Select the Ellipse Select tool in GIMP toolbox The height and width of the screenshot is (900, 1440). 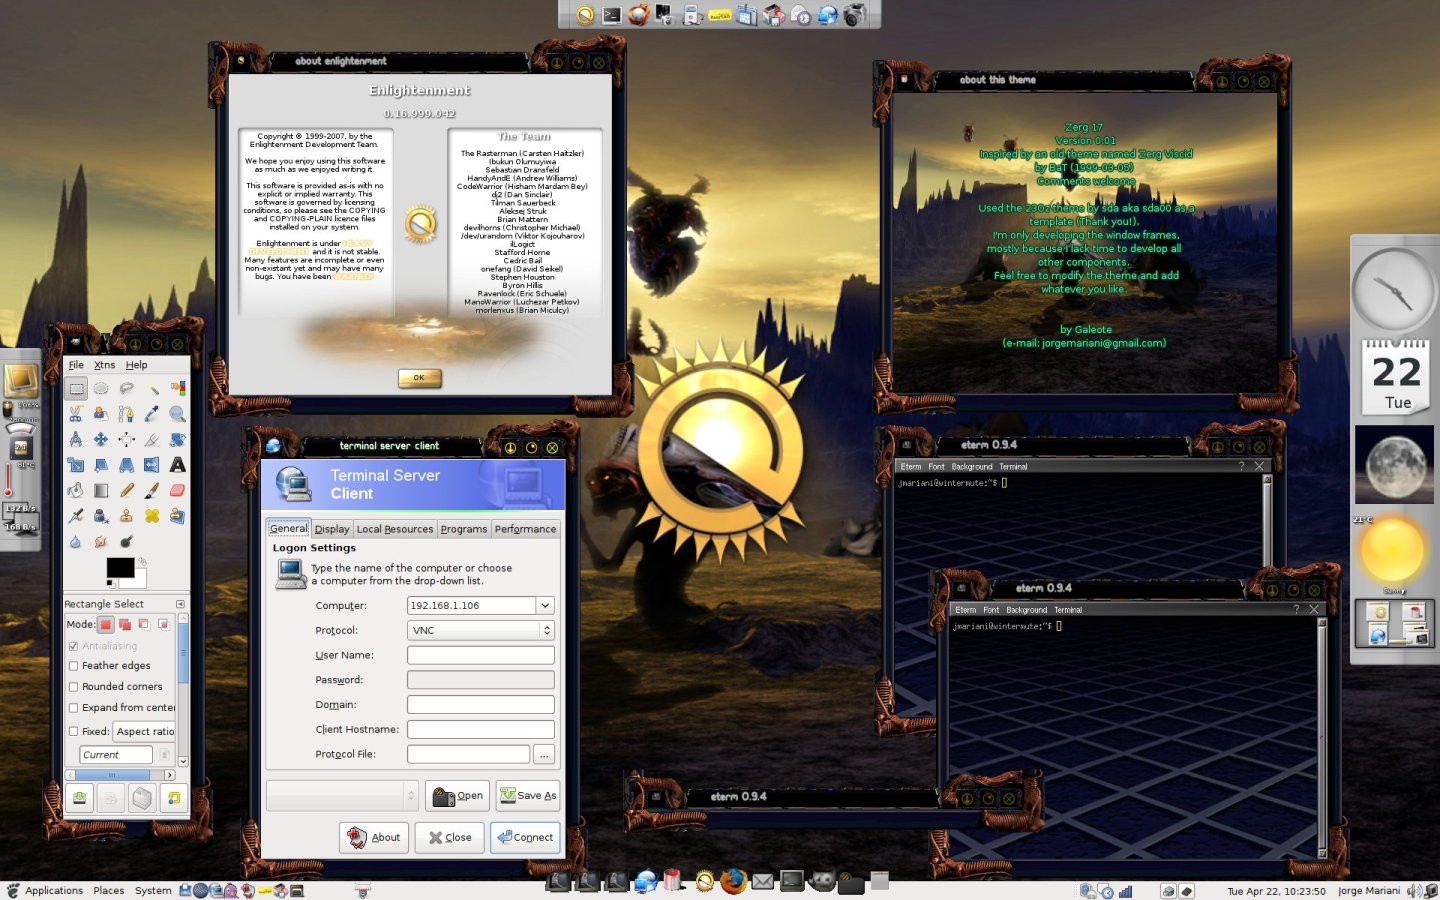click(101, 388)
